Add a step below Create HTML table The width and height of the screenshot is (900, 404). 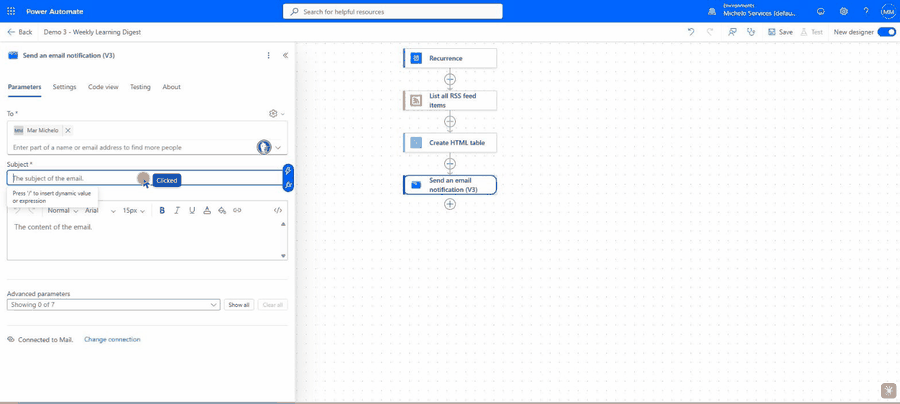coord(450,164)
